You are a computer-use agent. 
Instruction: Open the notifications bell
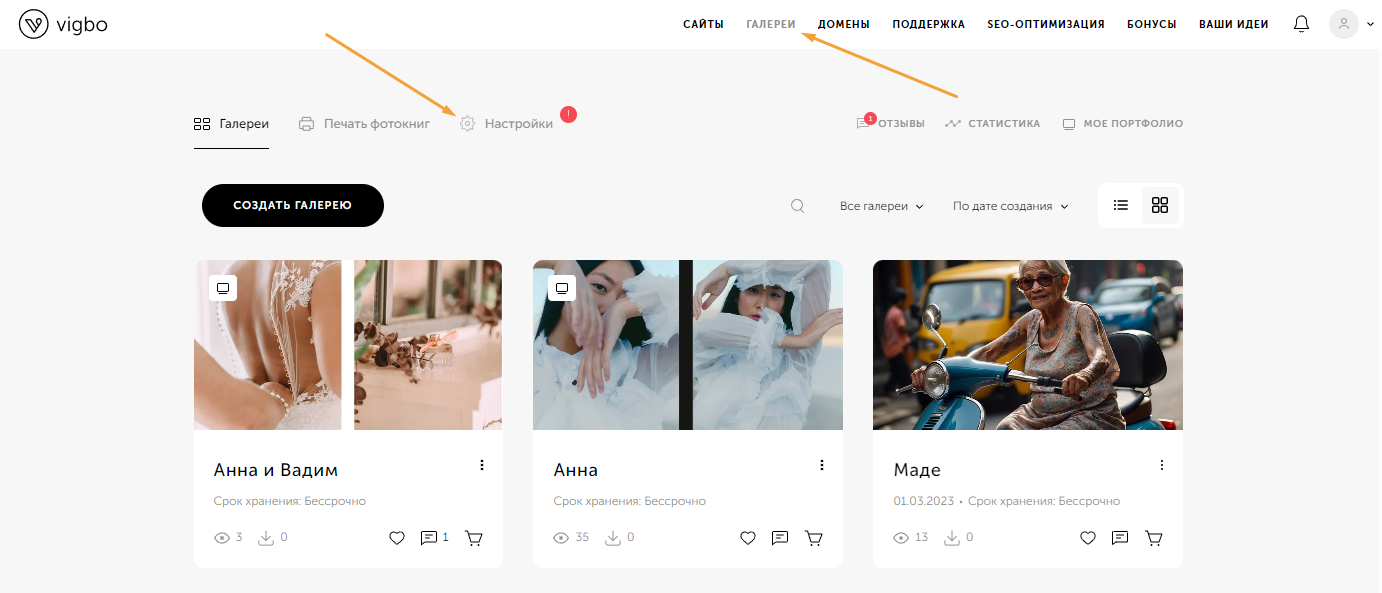point(1301,24)
